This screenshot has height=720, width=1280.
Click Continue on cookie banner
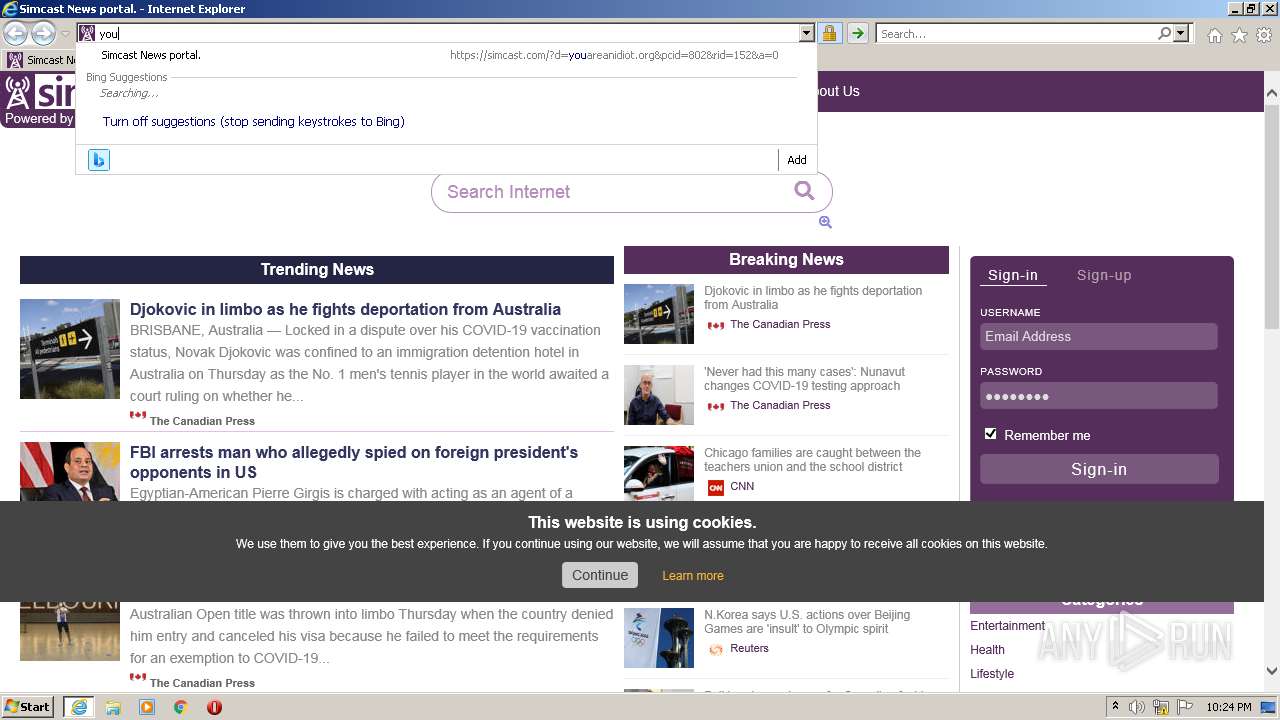(600, 575)
